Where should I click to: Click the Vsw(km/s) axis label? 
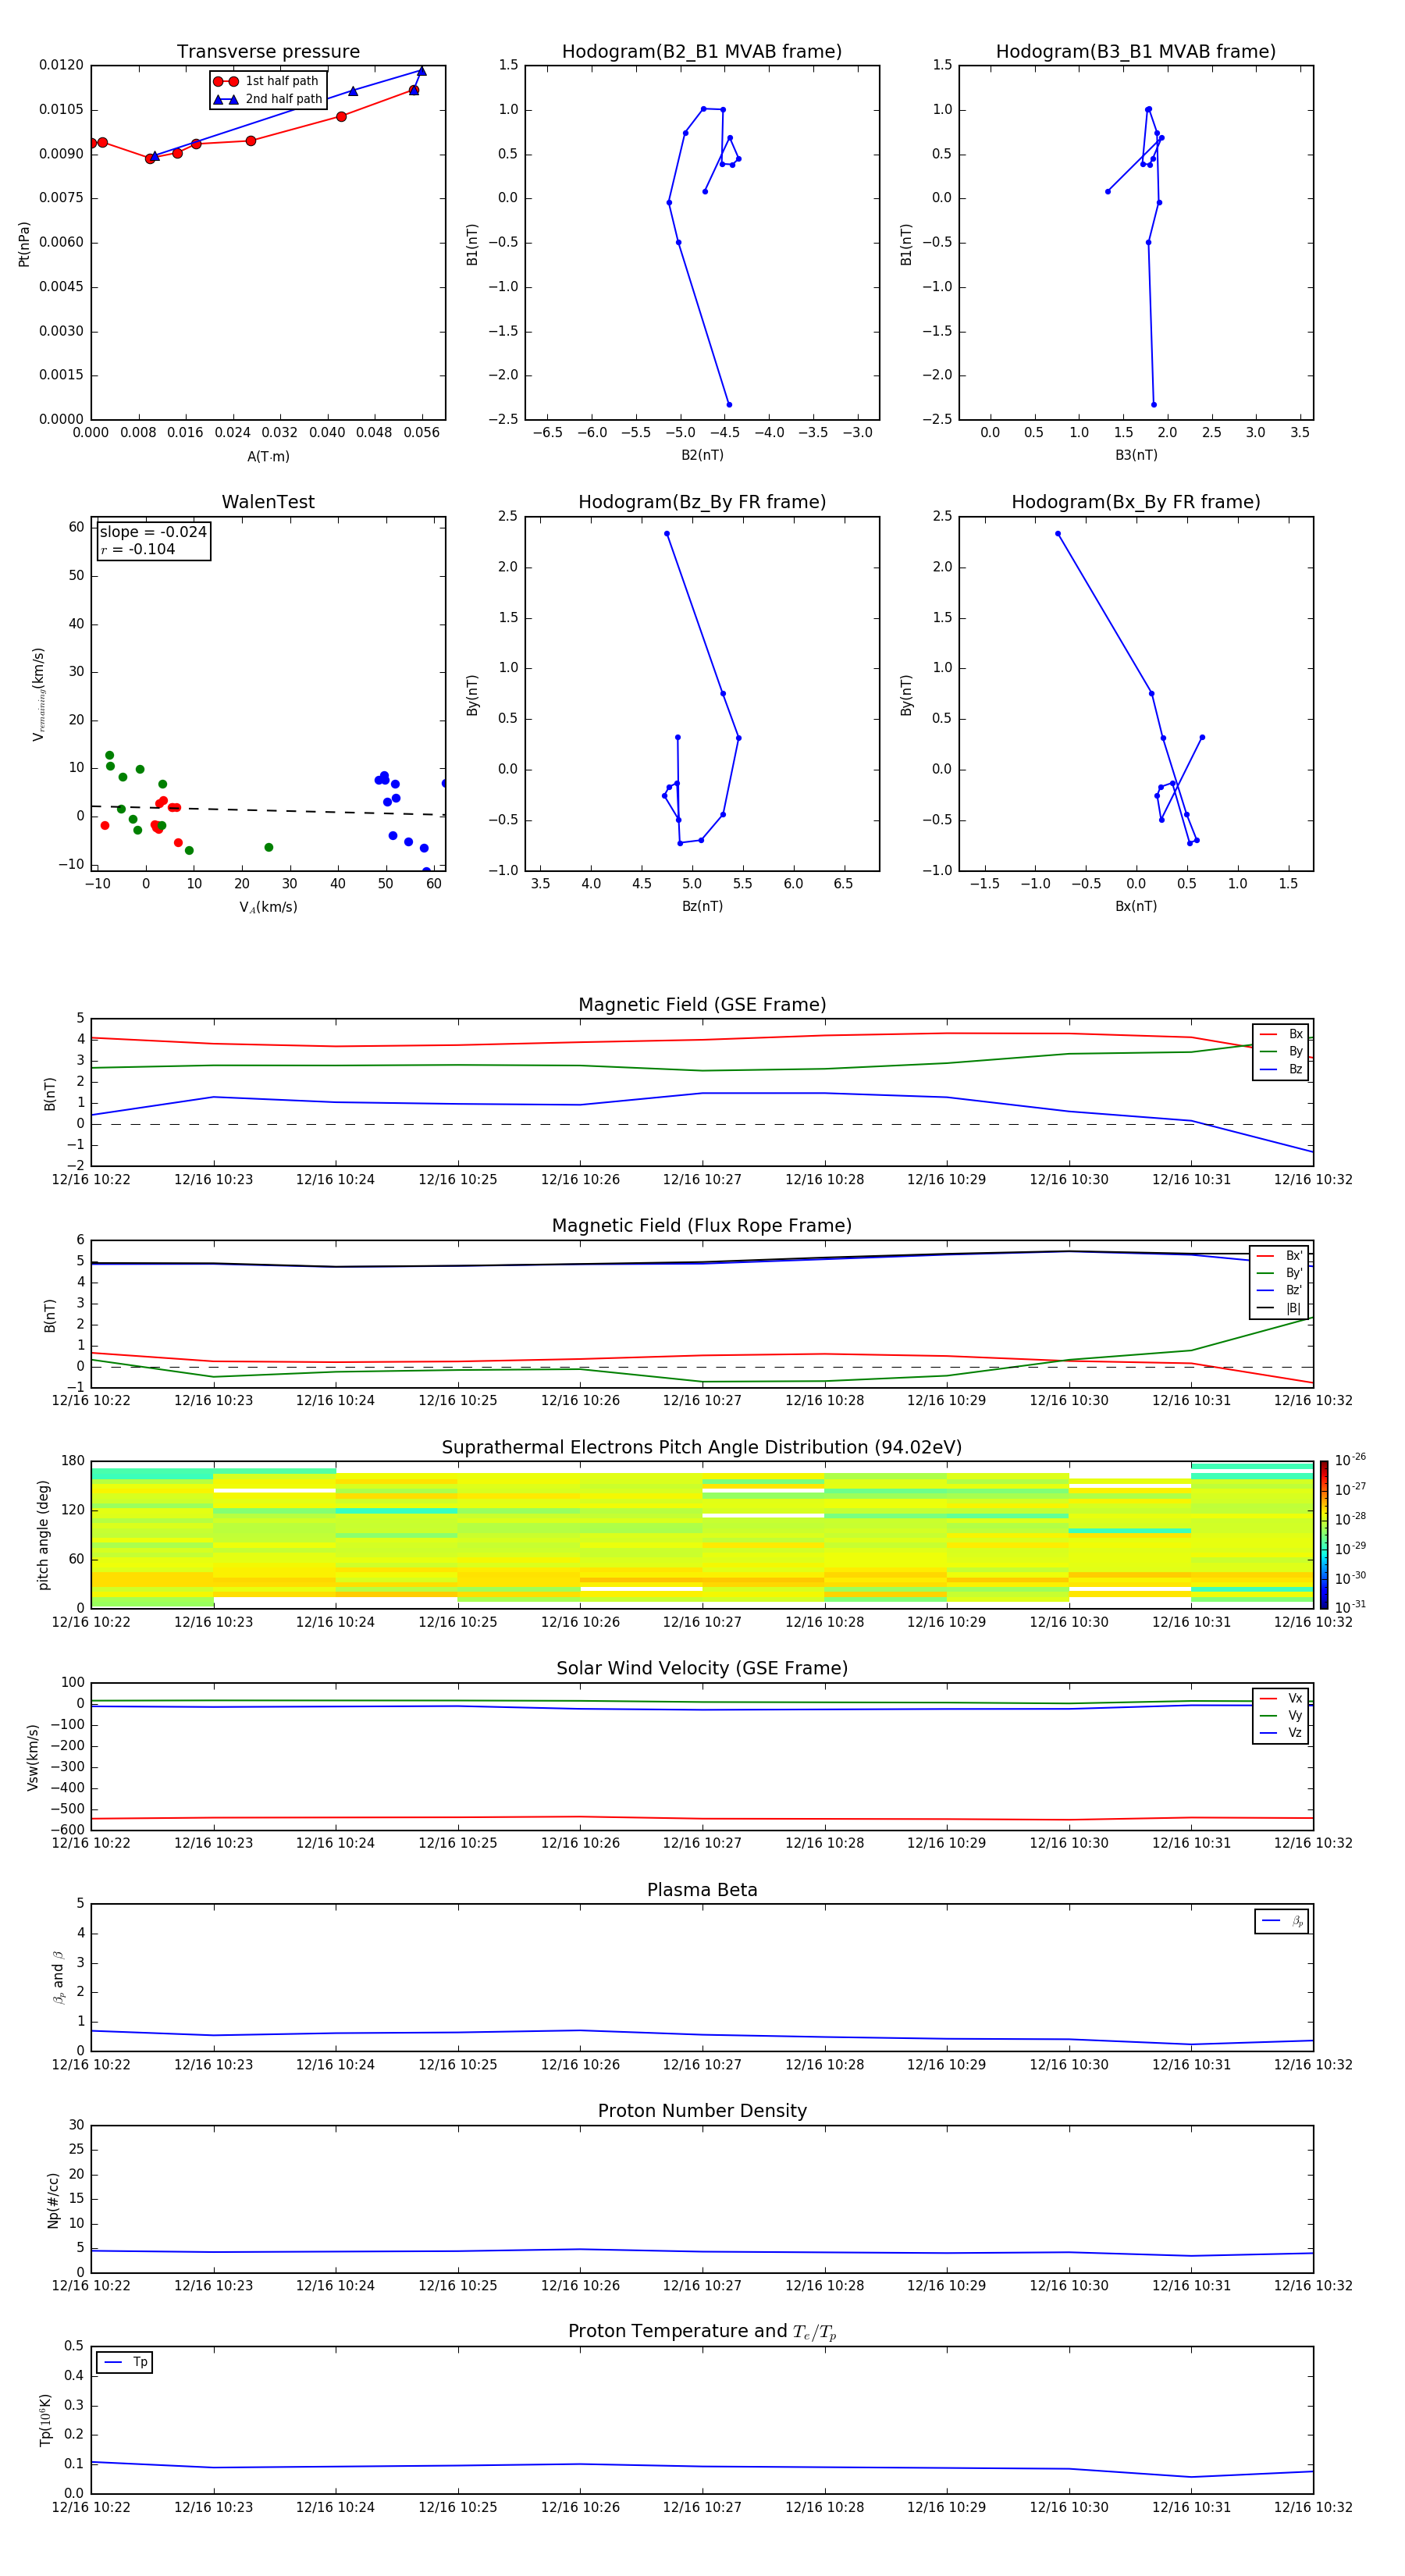tap(33, 1756)
